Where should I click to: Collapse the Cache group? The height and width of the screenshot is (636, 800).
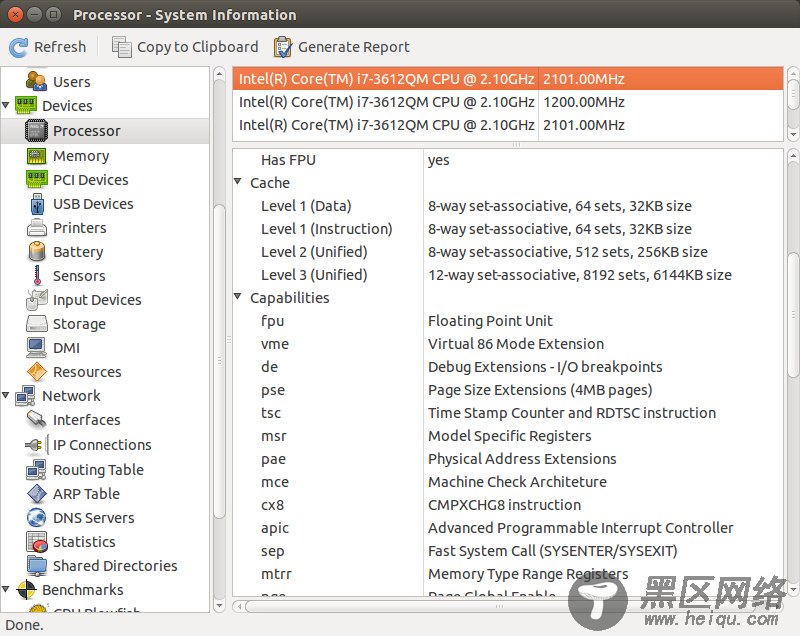pos(238,182)
